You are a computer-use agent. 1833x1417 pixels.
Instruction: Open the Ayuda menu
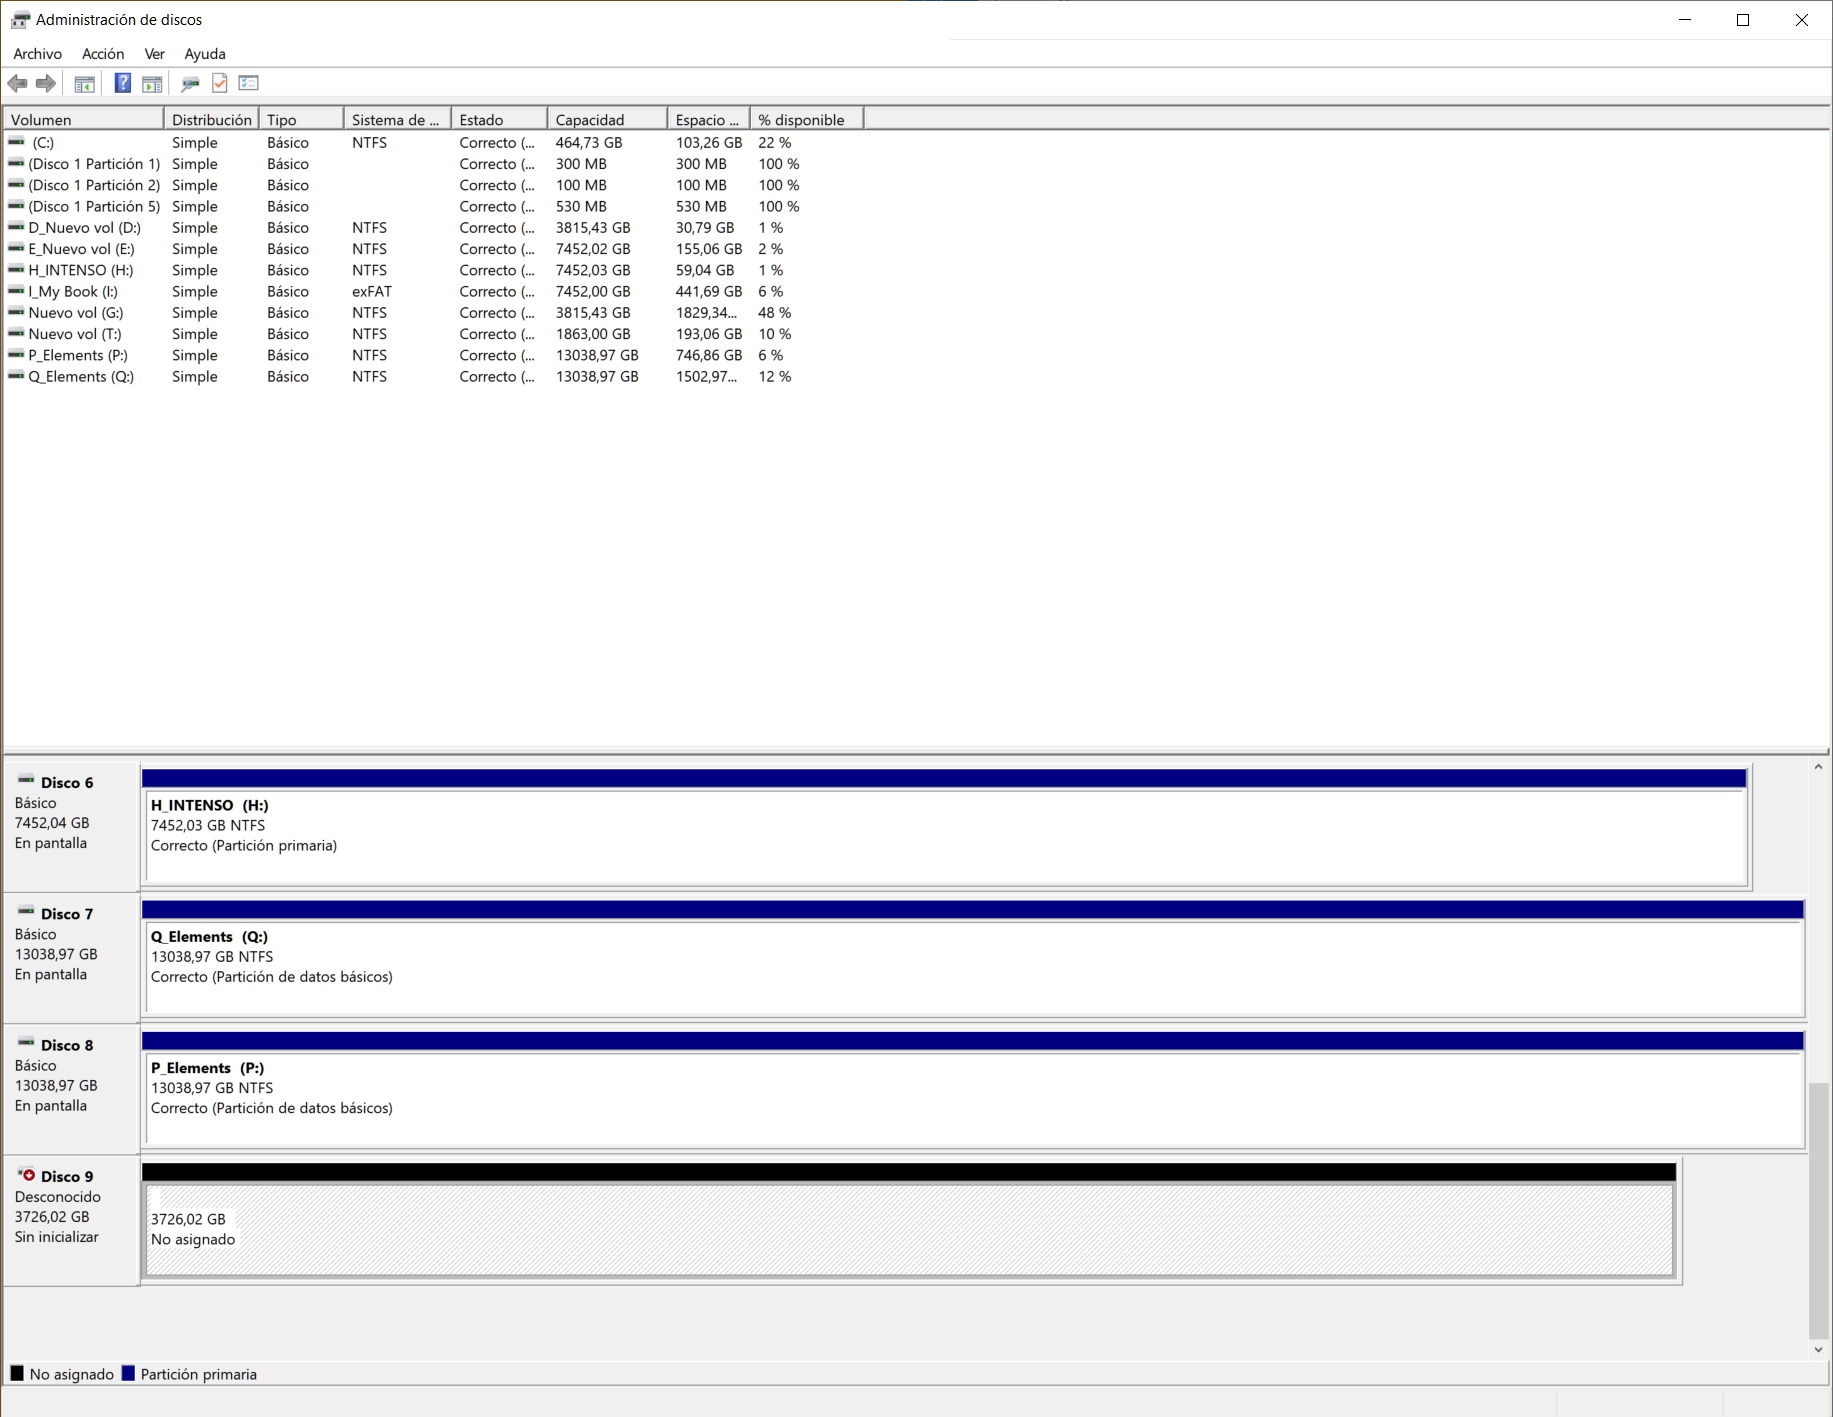click(x=205, y=54)
